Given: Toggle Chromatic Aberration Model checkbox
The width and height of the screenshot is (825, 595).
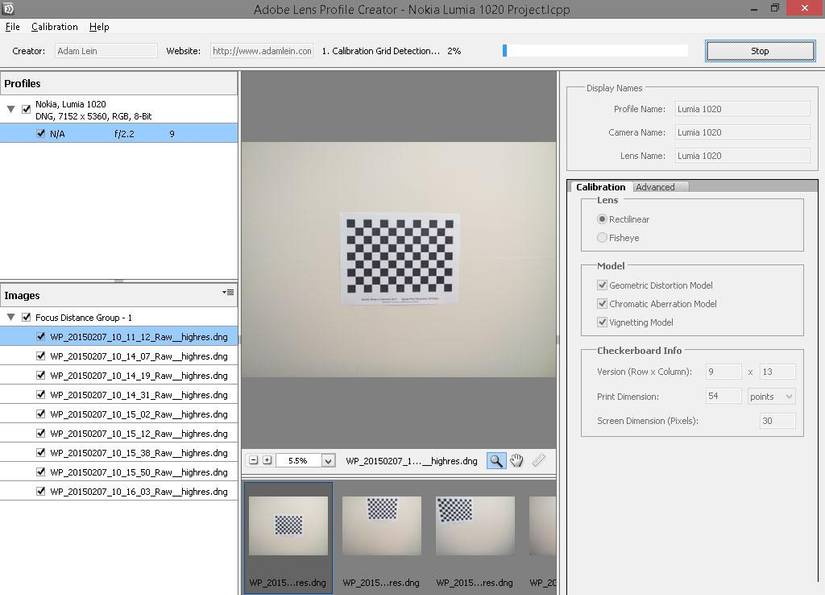Looking at the screenshot, I should click(x=602, y=304).
